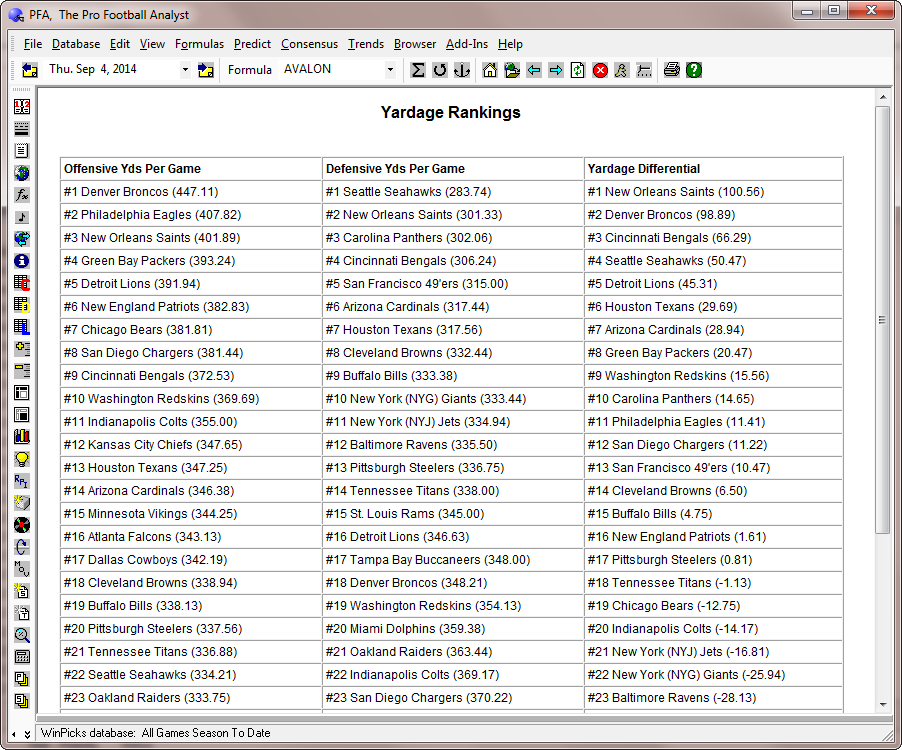Image resolution: width=902 pixels, height=750 pixels.
Task: Click #12 Kansas City Chiefs (347.65) cell
Action: [191, 445]
